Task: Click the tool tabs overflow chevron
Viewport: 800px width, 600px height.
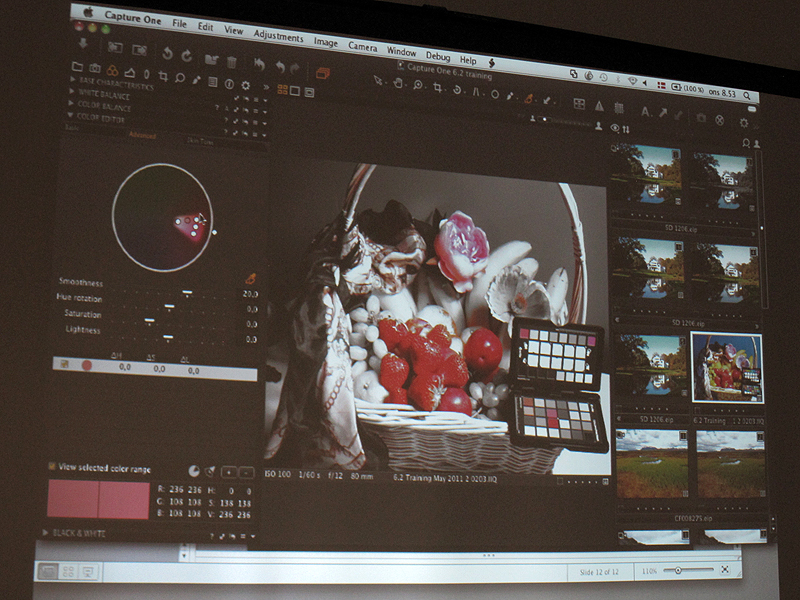Action: tap(266, 87)
